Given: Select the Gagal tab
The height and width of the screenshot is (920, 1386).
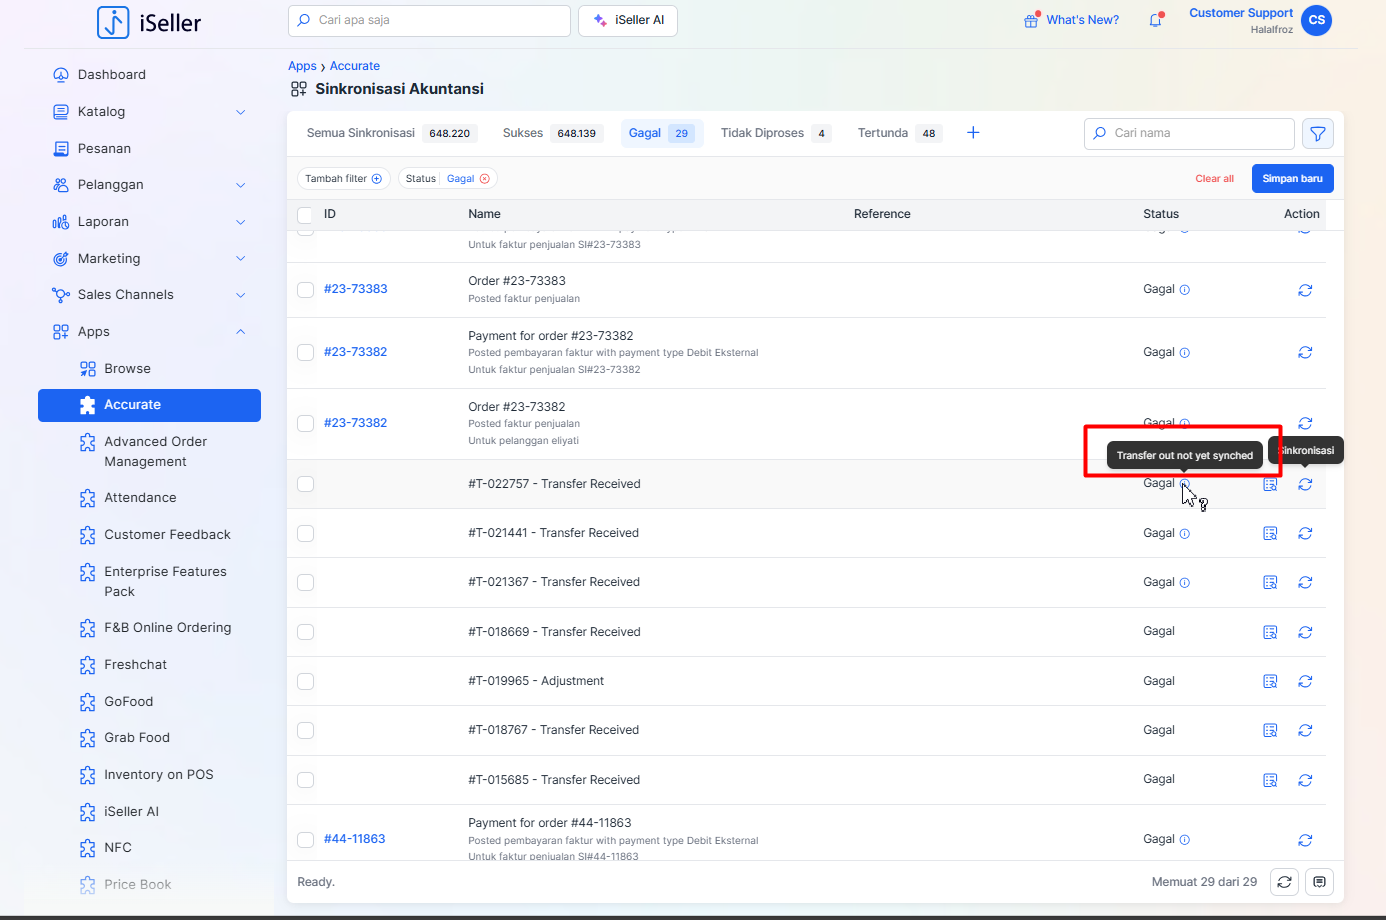Looking at the screenshot, I should [x=662, y=133].
